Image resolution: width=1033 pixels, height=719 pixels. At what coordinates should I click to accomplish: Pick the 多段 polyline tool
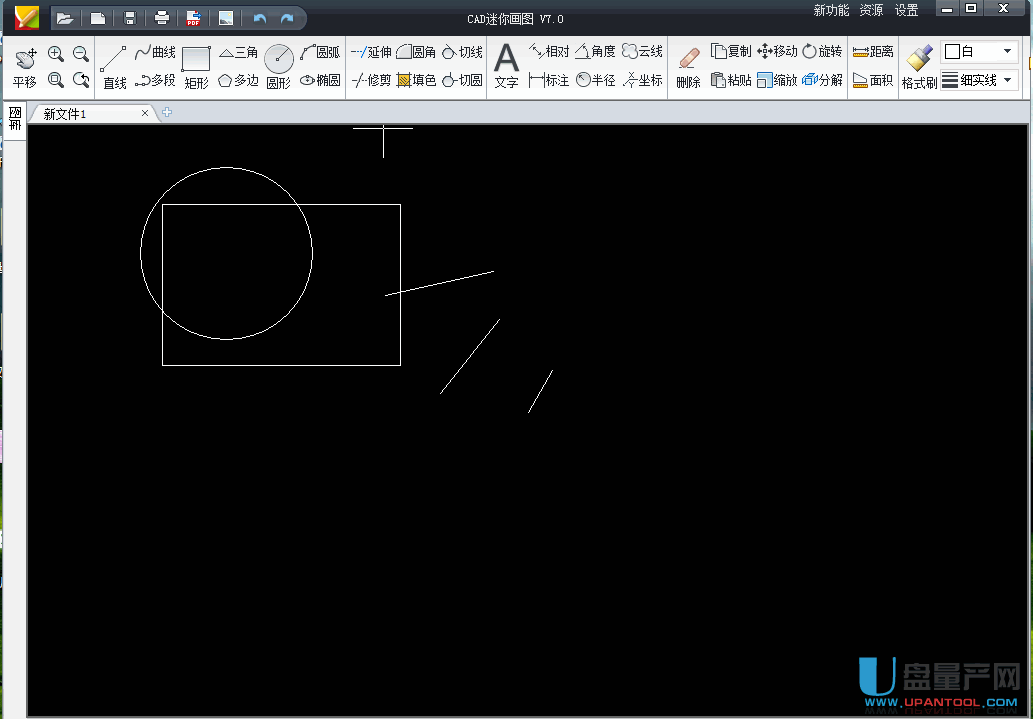pyautogui.click(x=155, y=80)
